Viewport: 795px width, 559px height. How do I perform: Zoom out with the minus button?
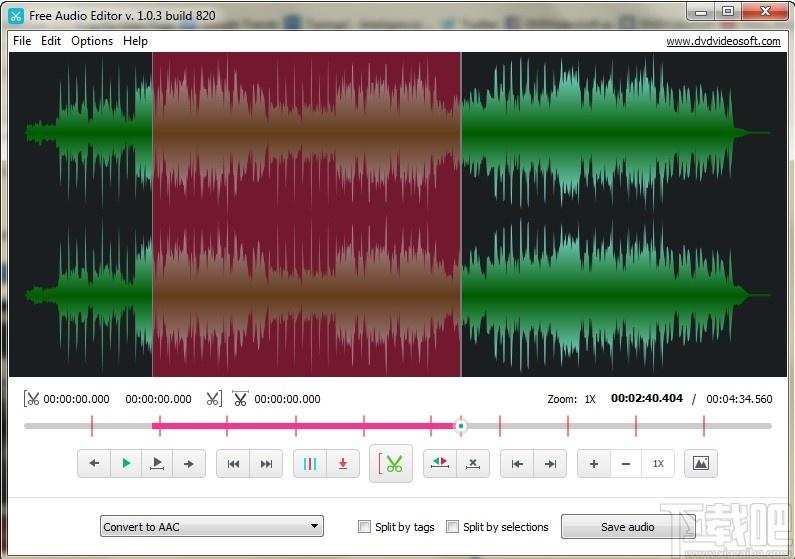point(626,463)
